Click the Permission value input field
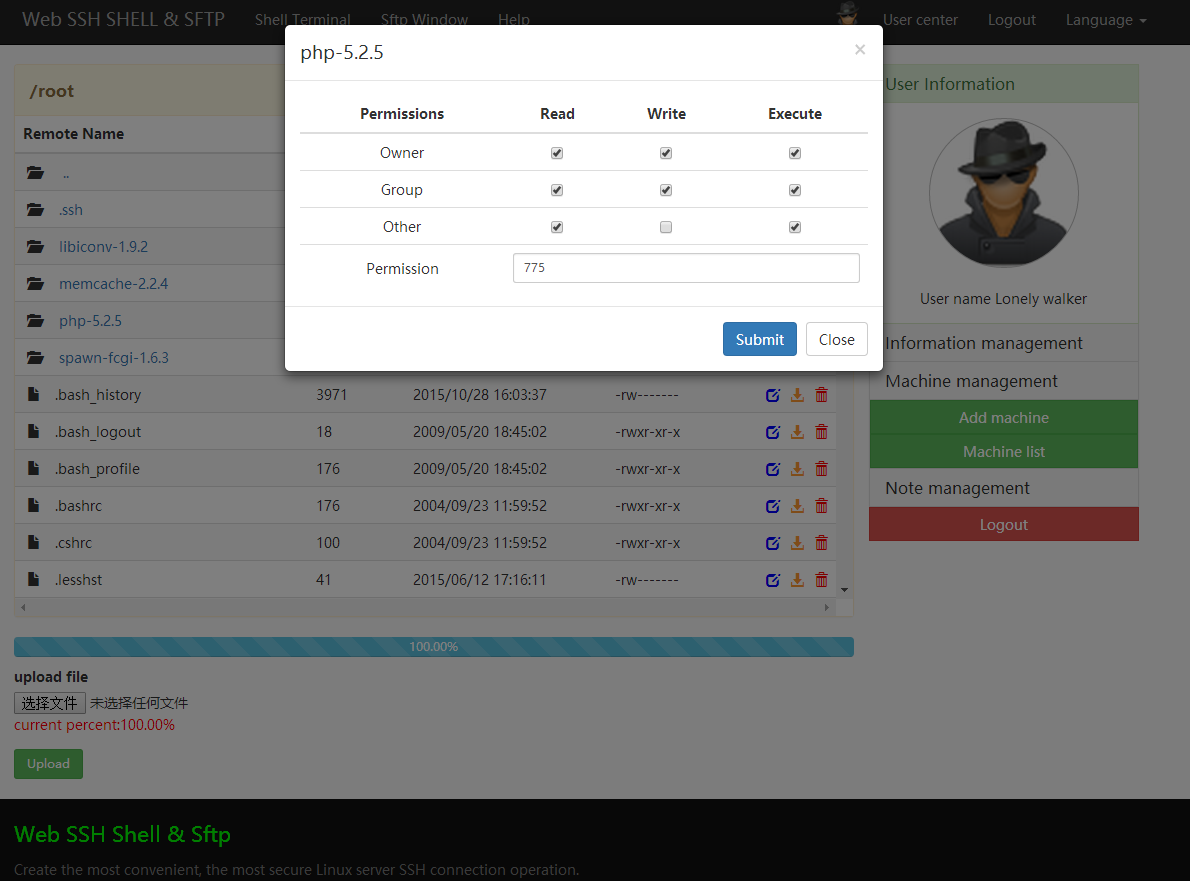This screenshot has width=1190, height=881. click(685, 268)
